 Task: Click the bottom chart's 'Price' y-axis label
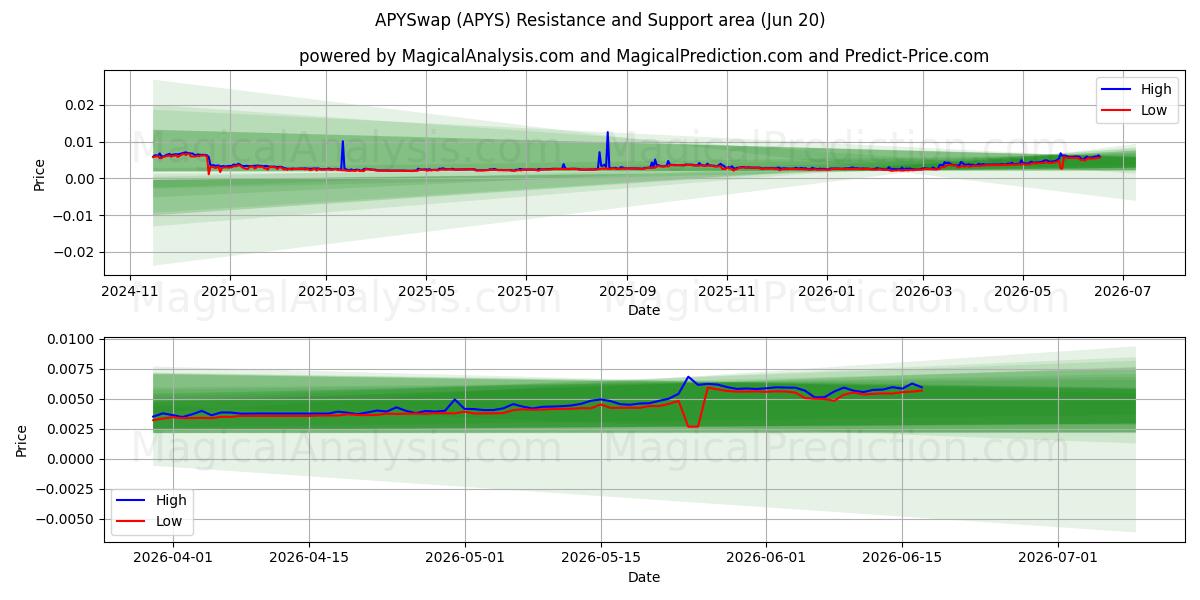tap(22, 440)
